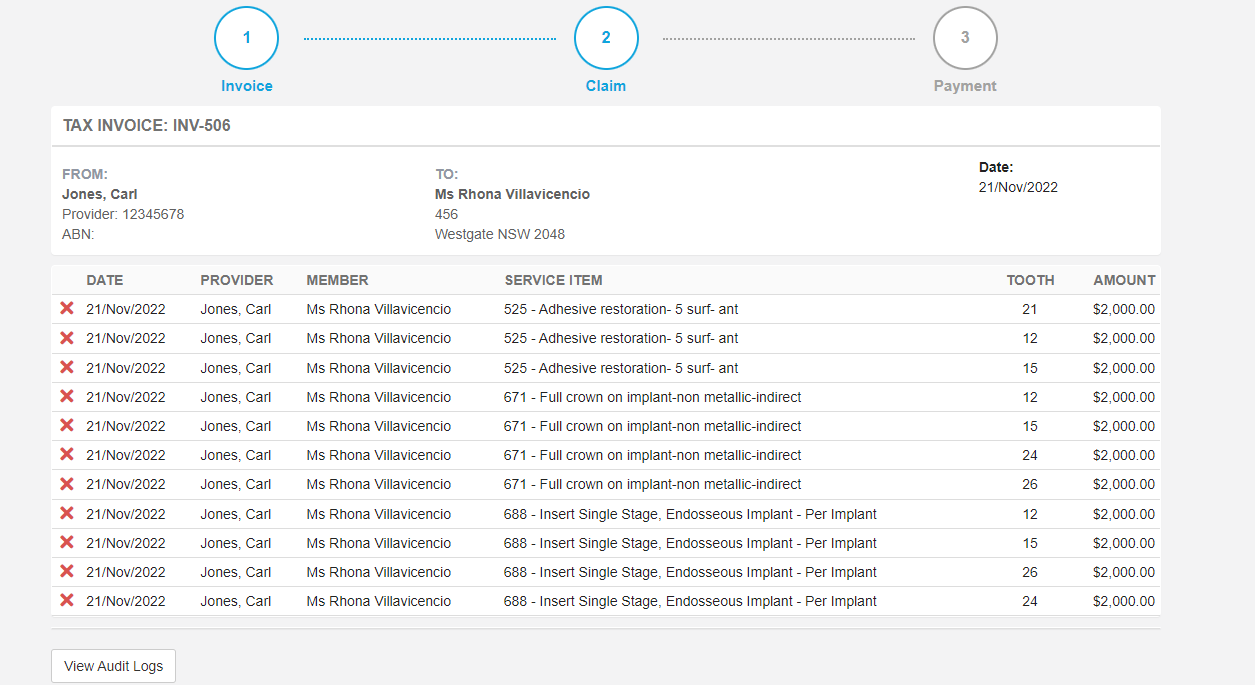This screenshot has width=1255, height=685.
Task: Remove the 671 Full crown item for tooth 12
Action: [67, 396]
